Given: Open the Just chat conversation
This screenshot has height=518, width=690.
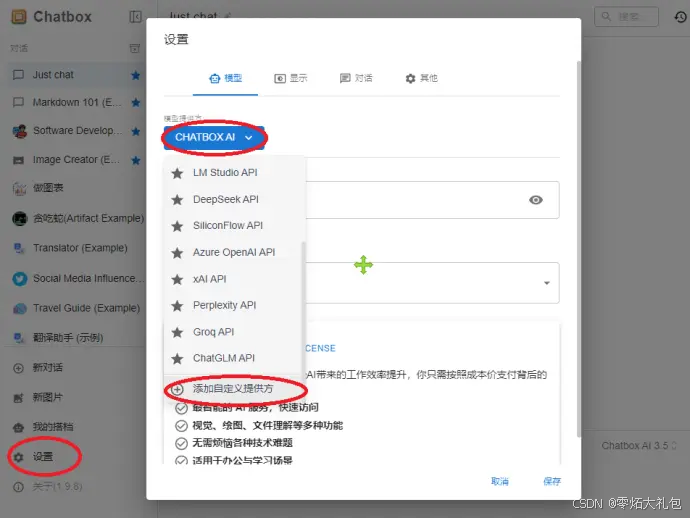Looking at the screenshot, I should tap(76, 75).
